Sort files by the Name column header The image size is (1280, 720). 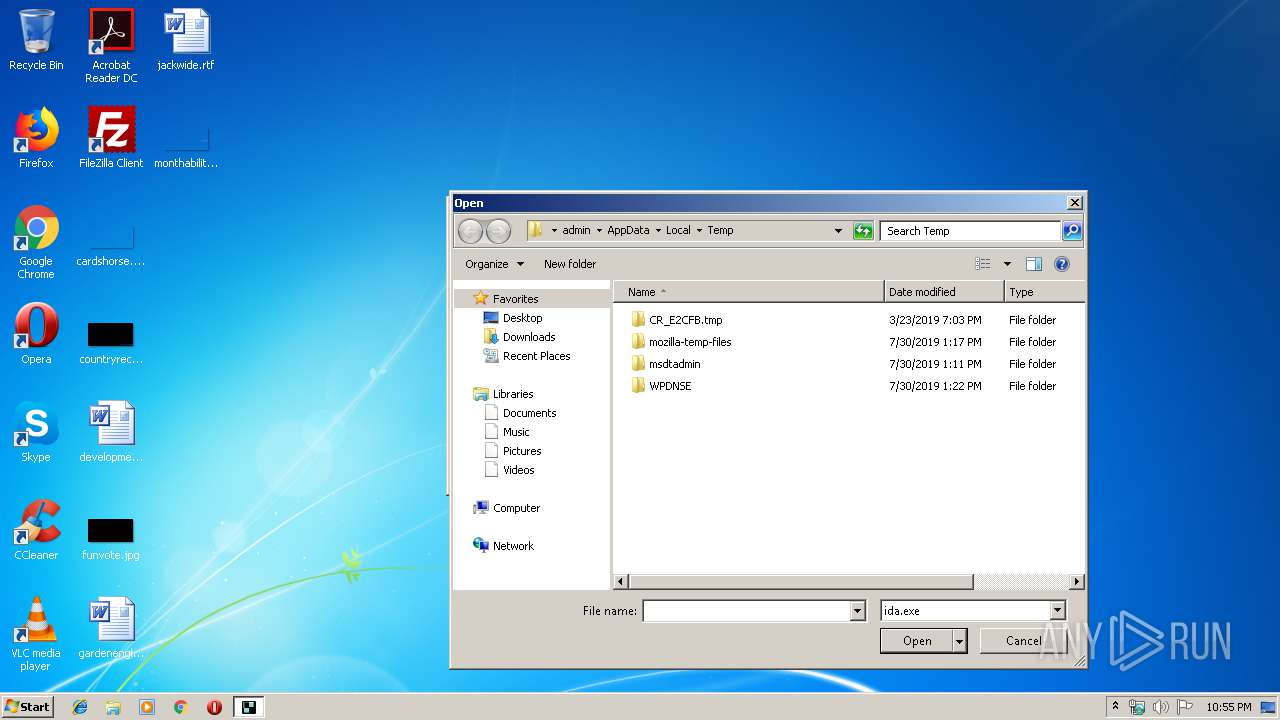tap(749, 292)
